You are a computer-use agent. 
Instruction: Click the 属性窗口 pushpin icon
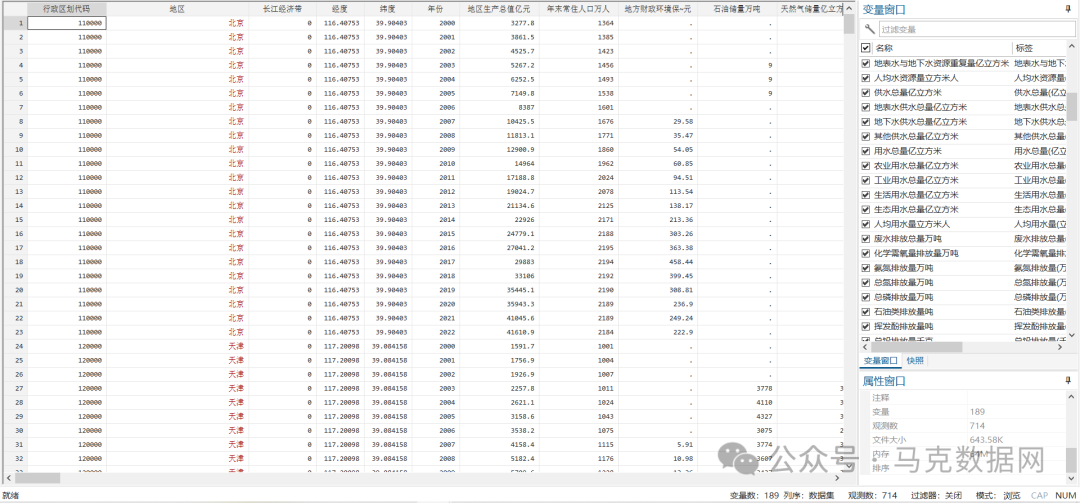coord(1068,381)
